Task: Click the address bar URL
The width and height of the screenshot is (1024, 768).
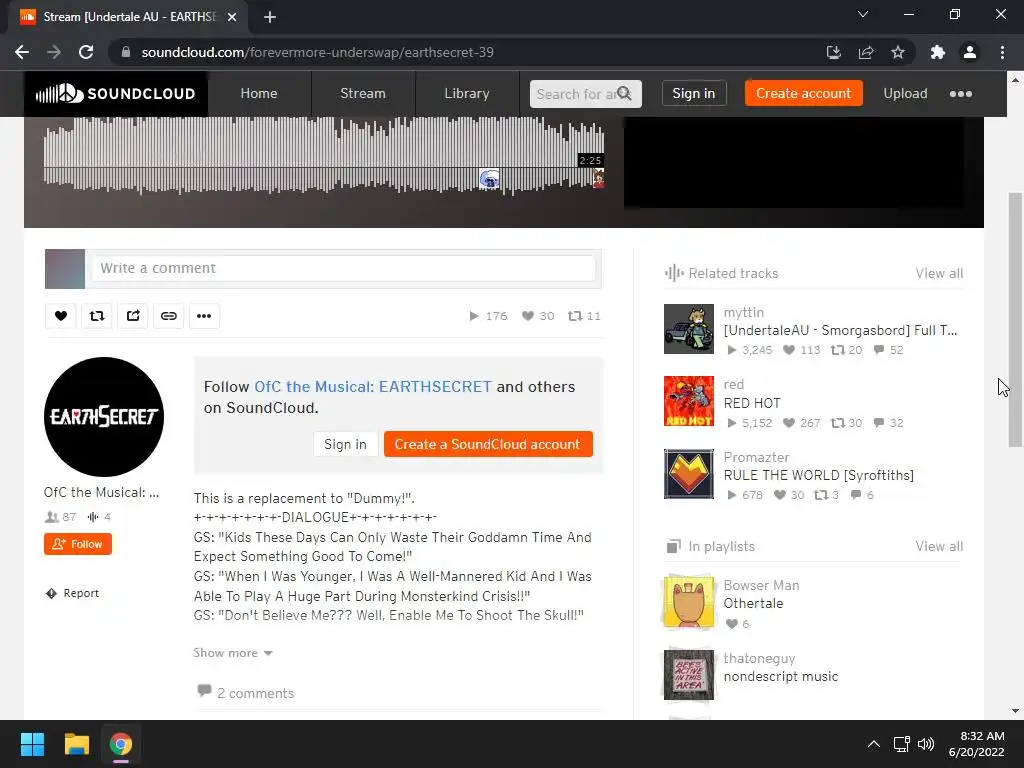Action: click(317, 52)
